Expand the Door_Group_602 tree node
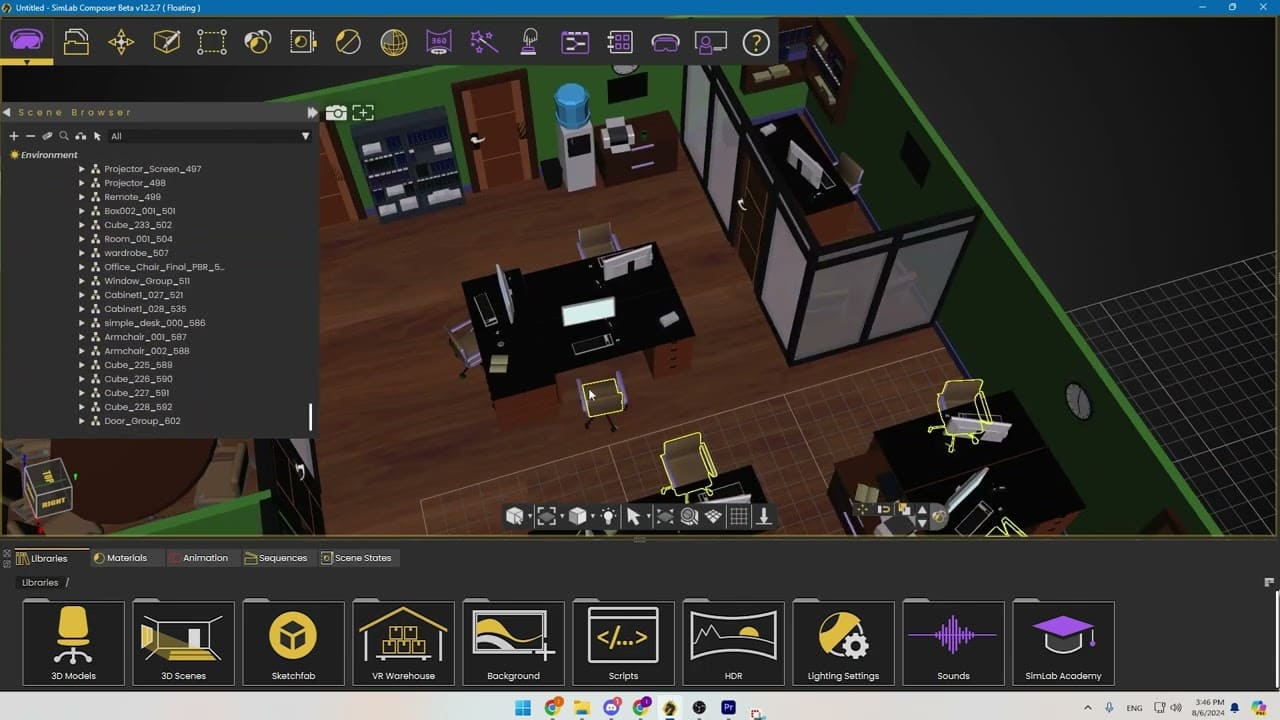Image resolution: width=1280 pixels, height=720 pixels. 82,421
